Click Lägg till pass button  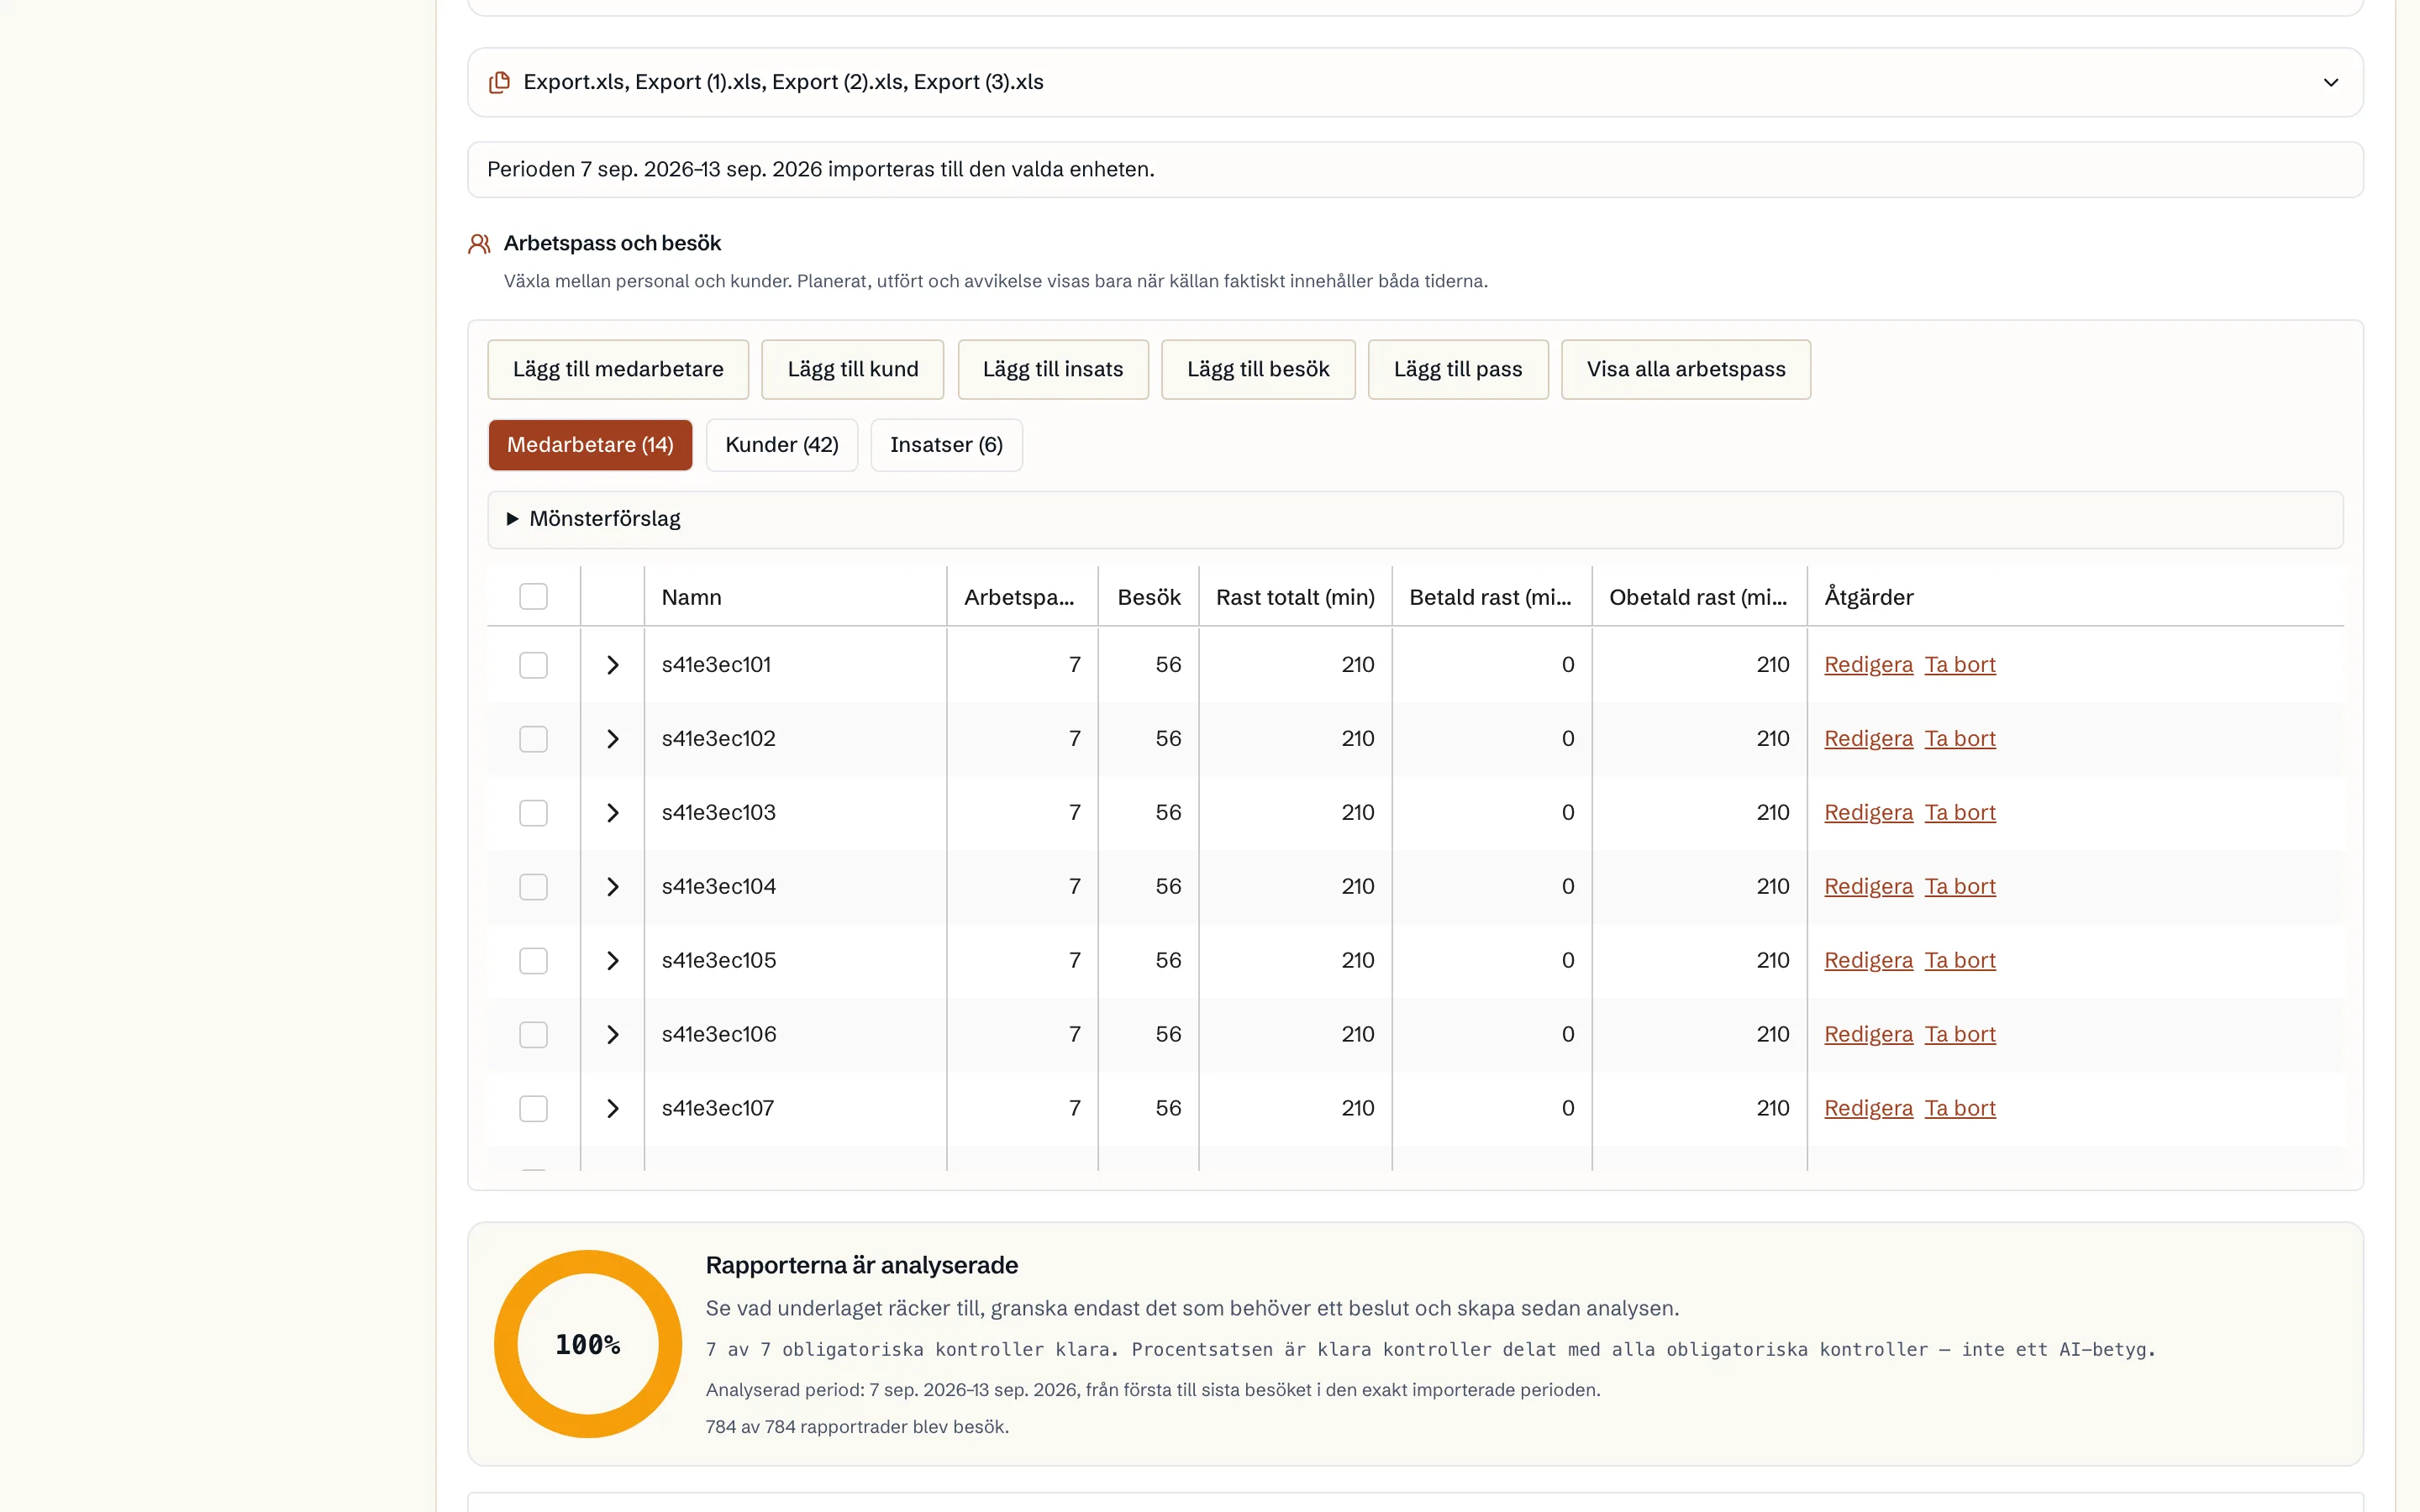click(1458, 369)
